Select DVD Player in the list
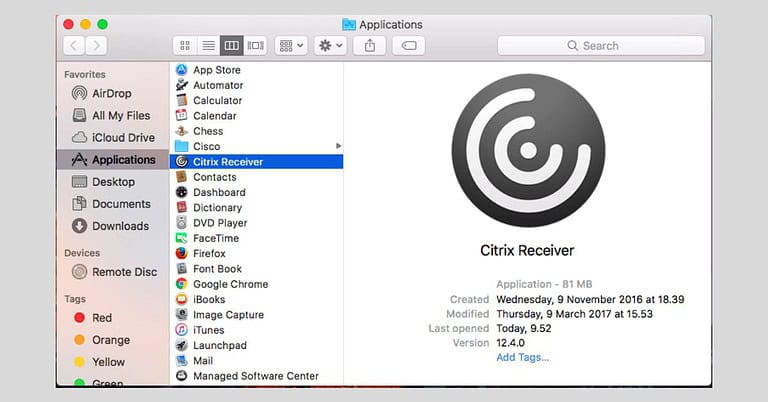 pos(257,223)
